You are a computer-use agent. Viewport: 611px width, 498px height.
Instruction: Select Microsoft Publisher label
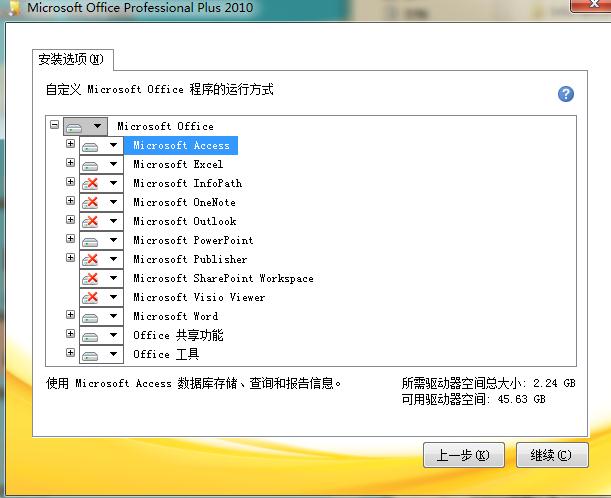coord(190,260)
